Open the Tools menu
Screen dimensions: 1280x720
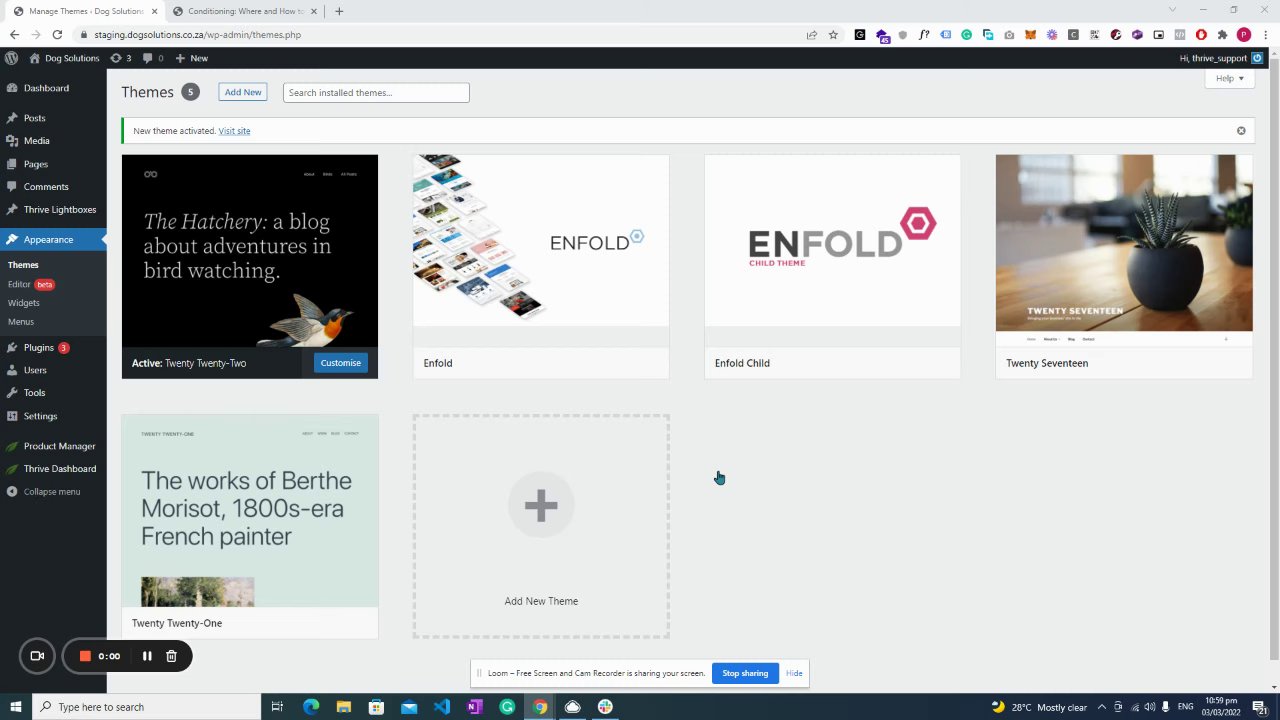[x=34, y=393]
